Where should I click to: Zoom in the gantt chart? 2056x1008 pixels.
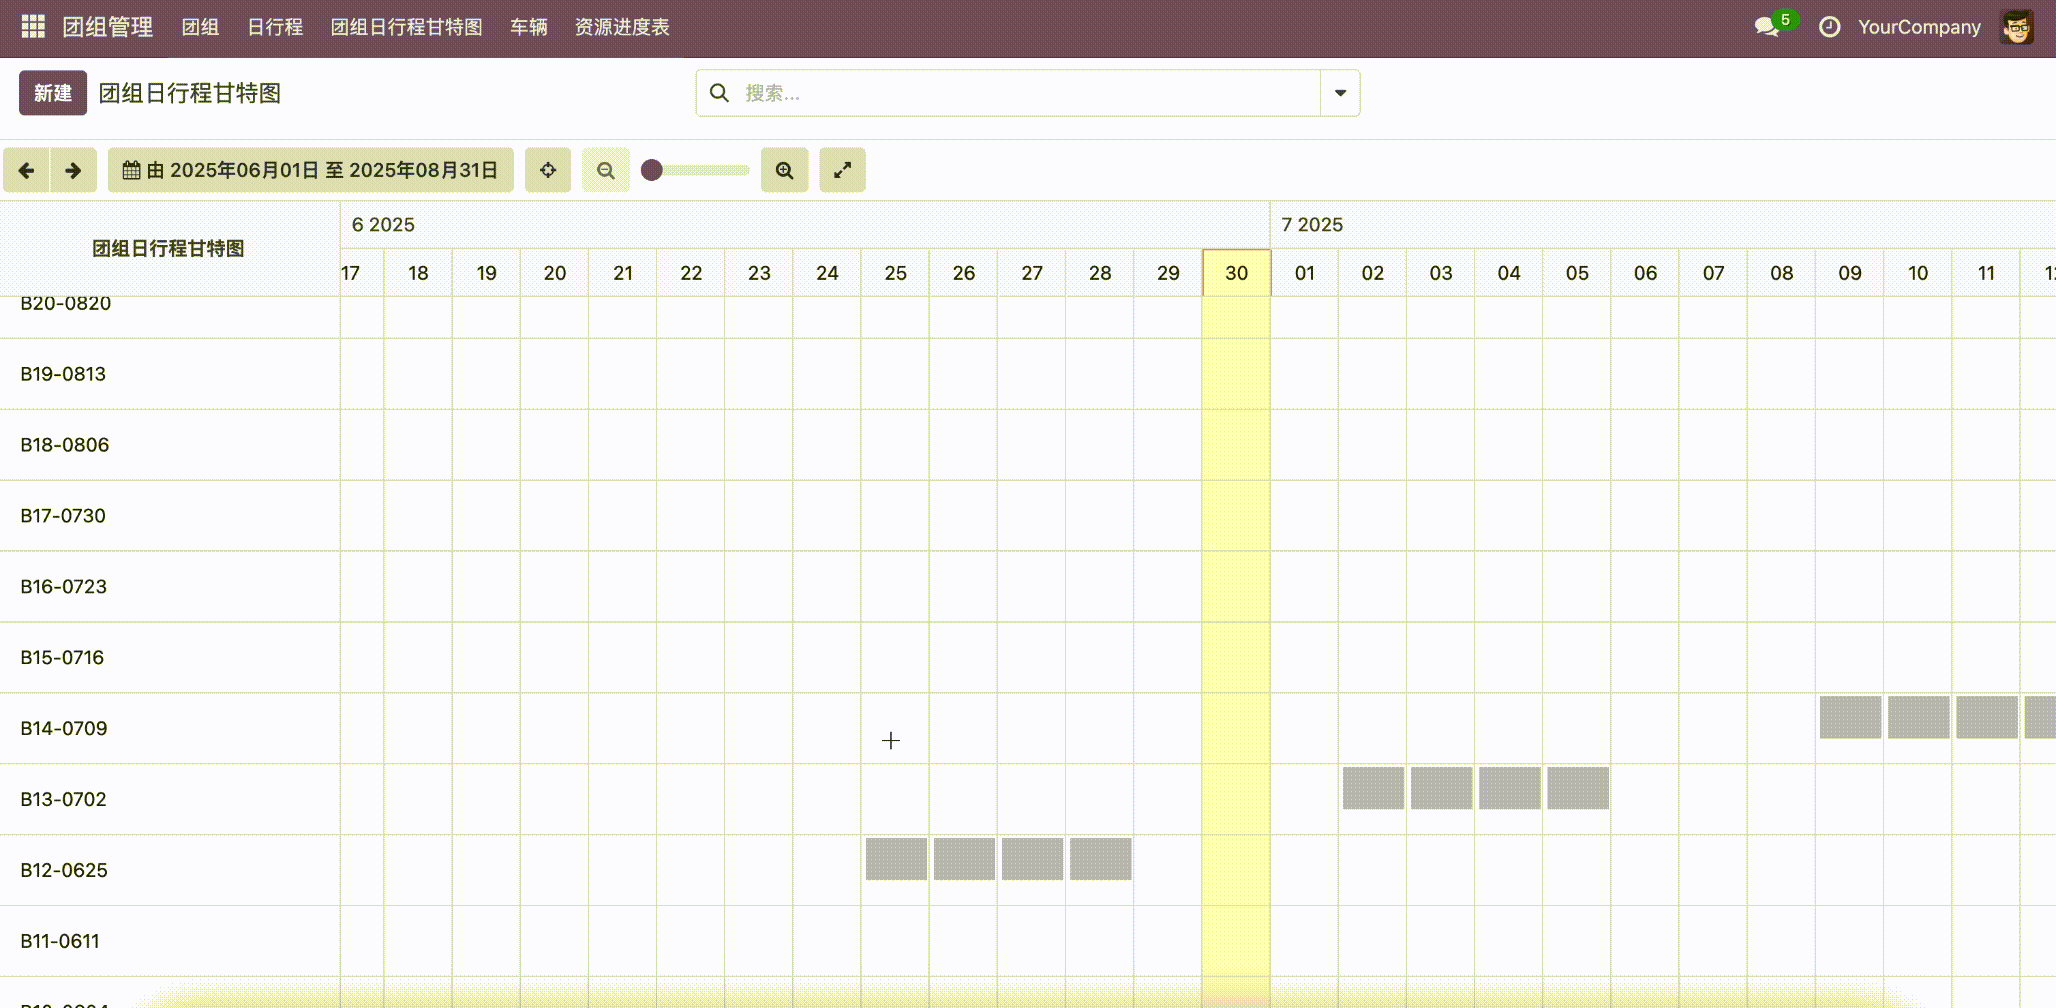point(785,170)
